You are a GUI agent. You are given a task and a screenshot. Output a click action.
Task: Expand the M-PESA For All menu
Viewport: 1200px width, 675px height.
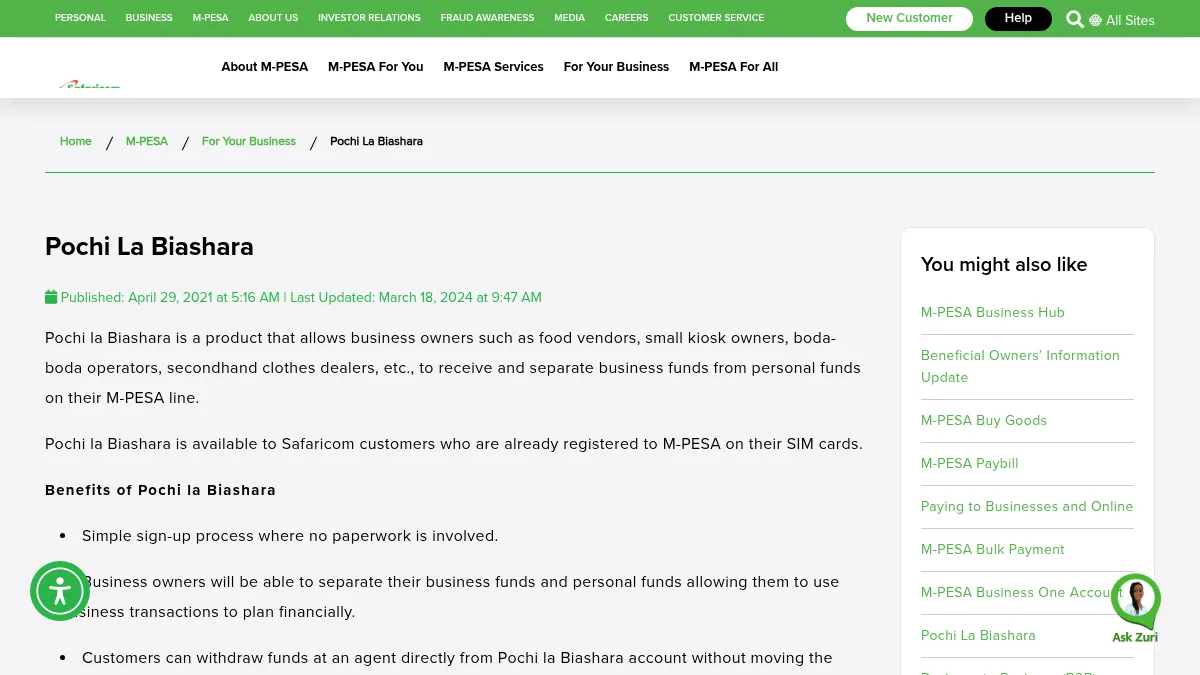coord(733,67)
